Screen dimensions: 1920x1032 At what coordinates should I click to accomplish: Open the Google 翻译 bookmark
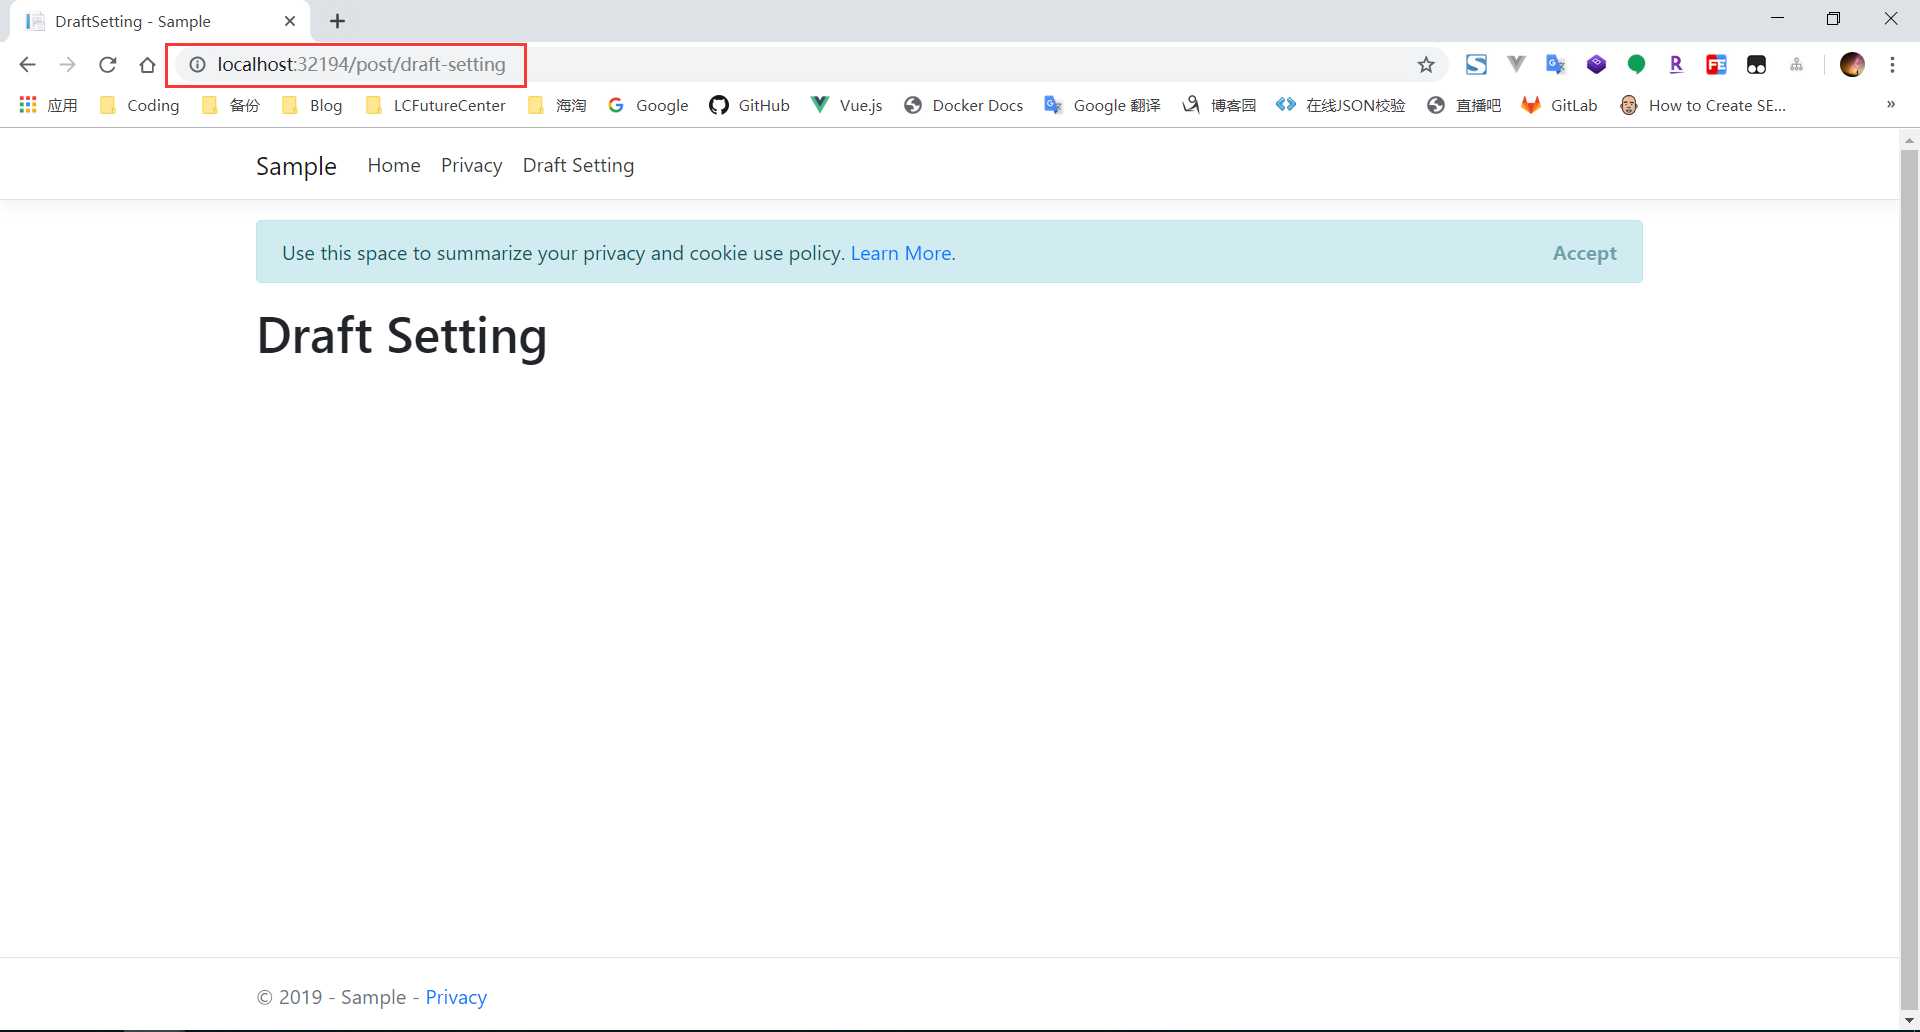point(1102,105)
